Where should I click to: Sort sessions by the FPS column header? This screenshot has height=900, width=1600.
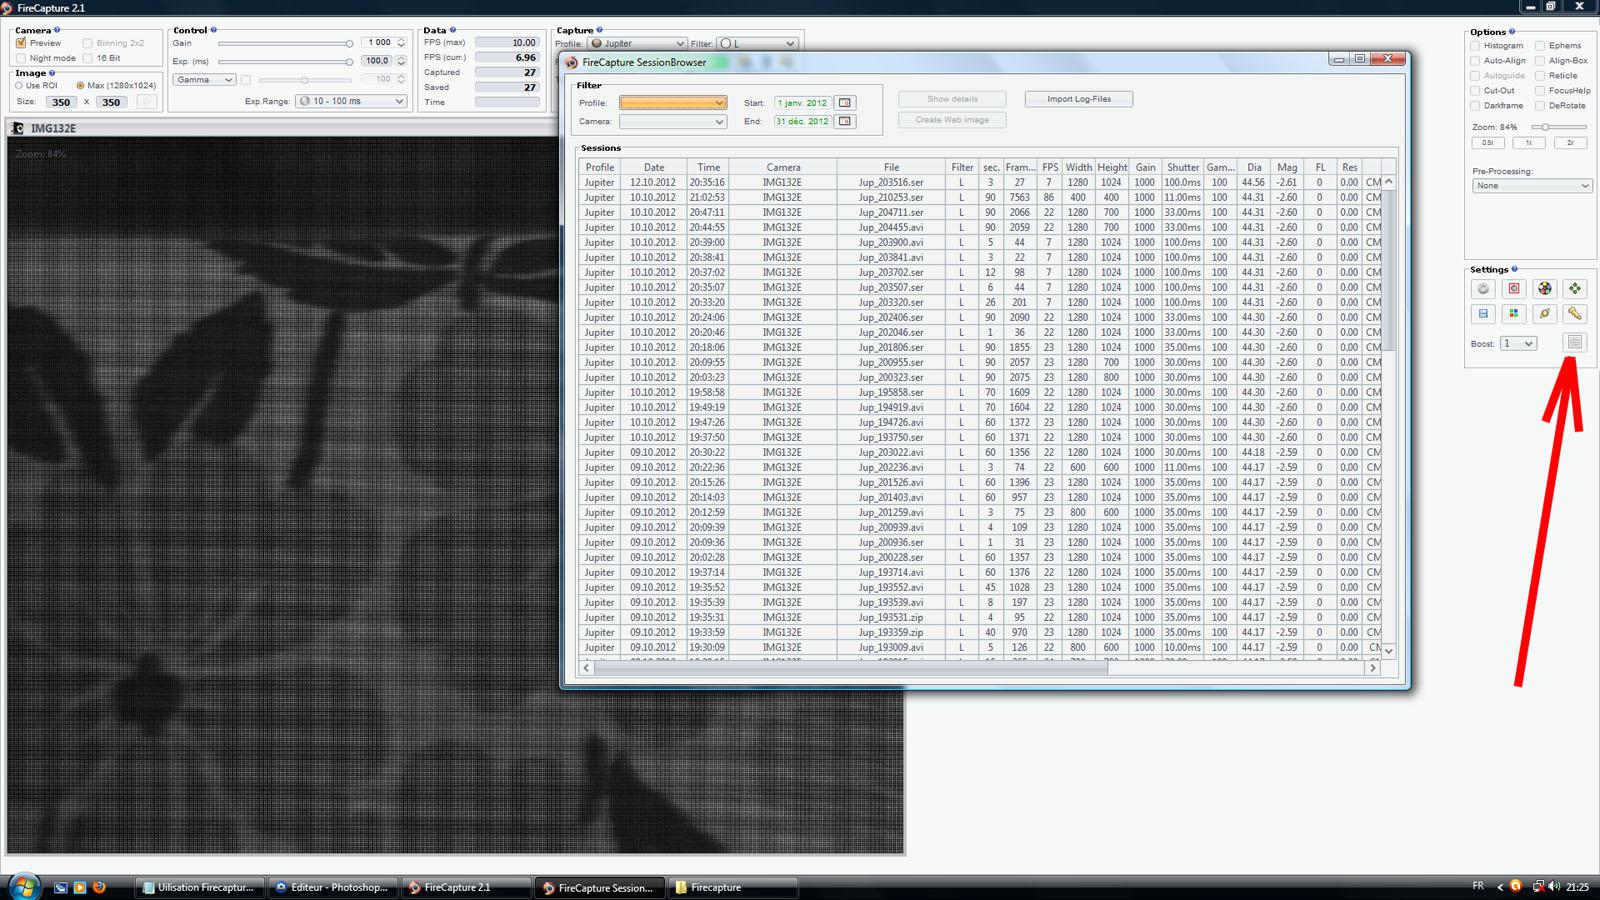pyautogui.click(x=1050, y=167)
